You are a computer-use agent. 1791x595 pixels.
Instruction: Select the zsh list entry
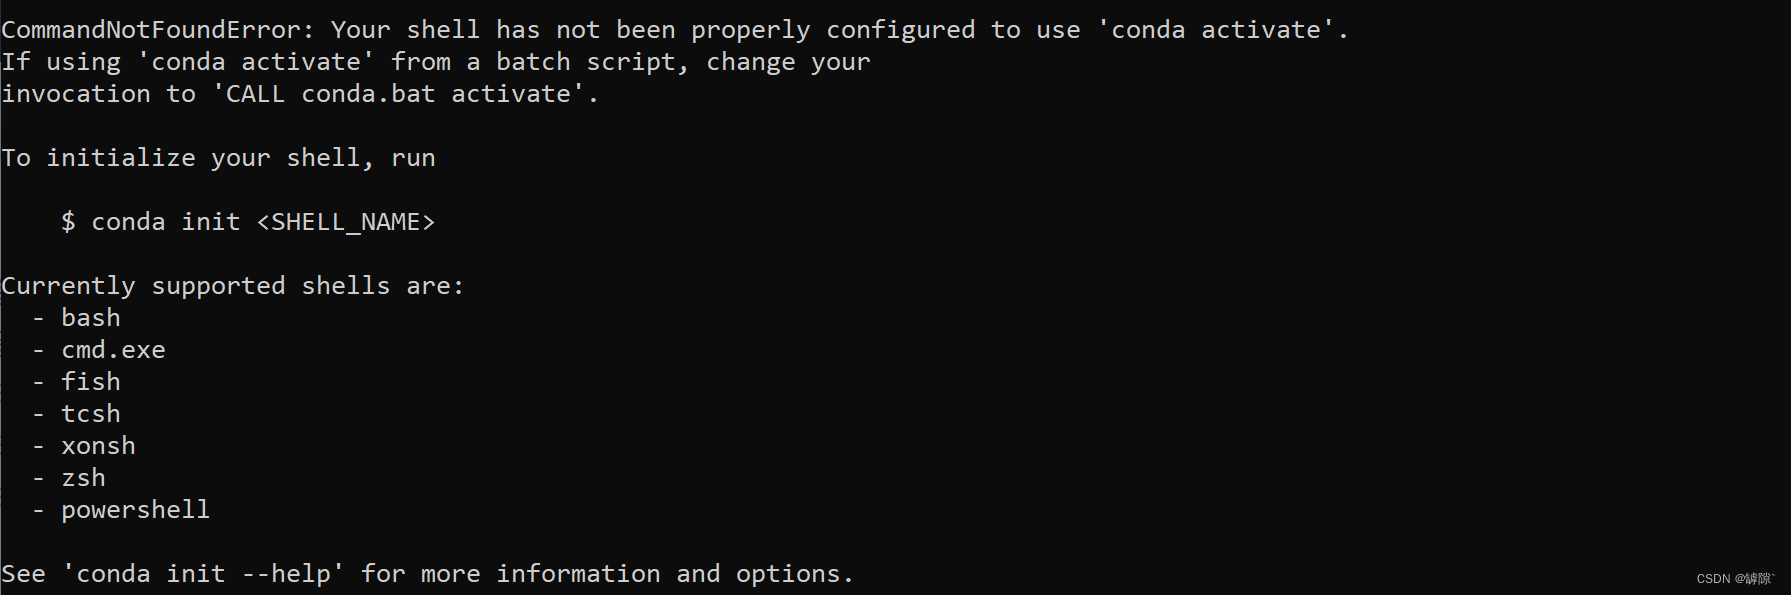coord(83,478)
